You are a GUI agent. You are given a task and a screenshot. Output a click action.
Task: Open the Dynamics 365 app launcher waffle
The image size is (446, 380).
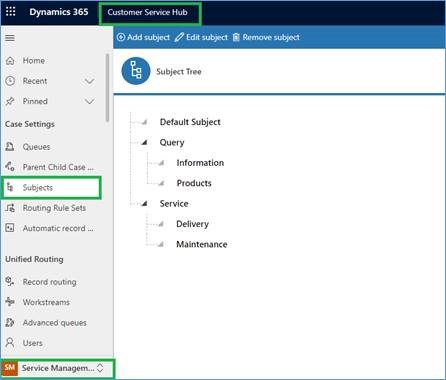(11, 11)
